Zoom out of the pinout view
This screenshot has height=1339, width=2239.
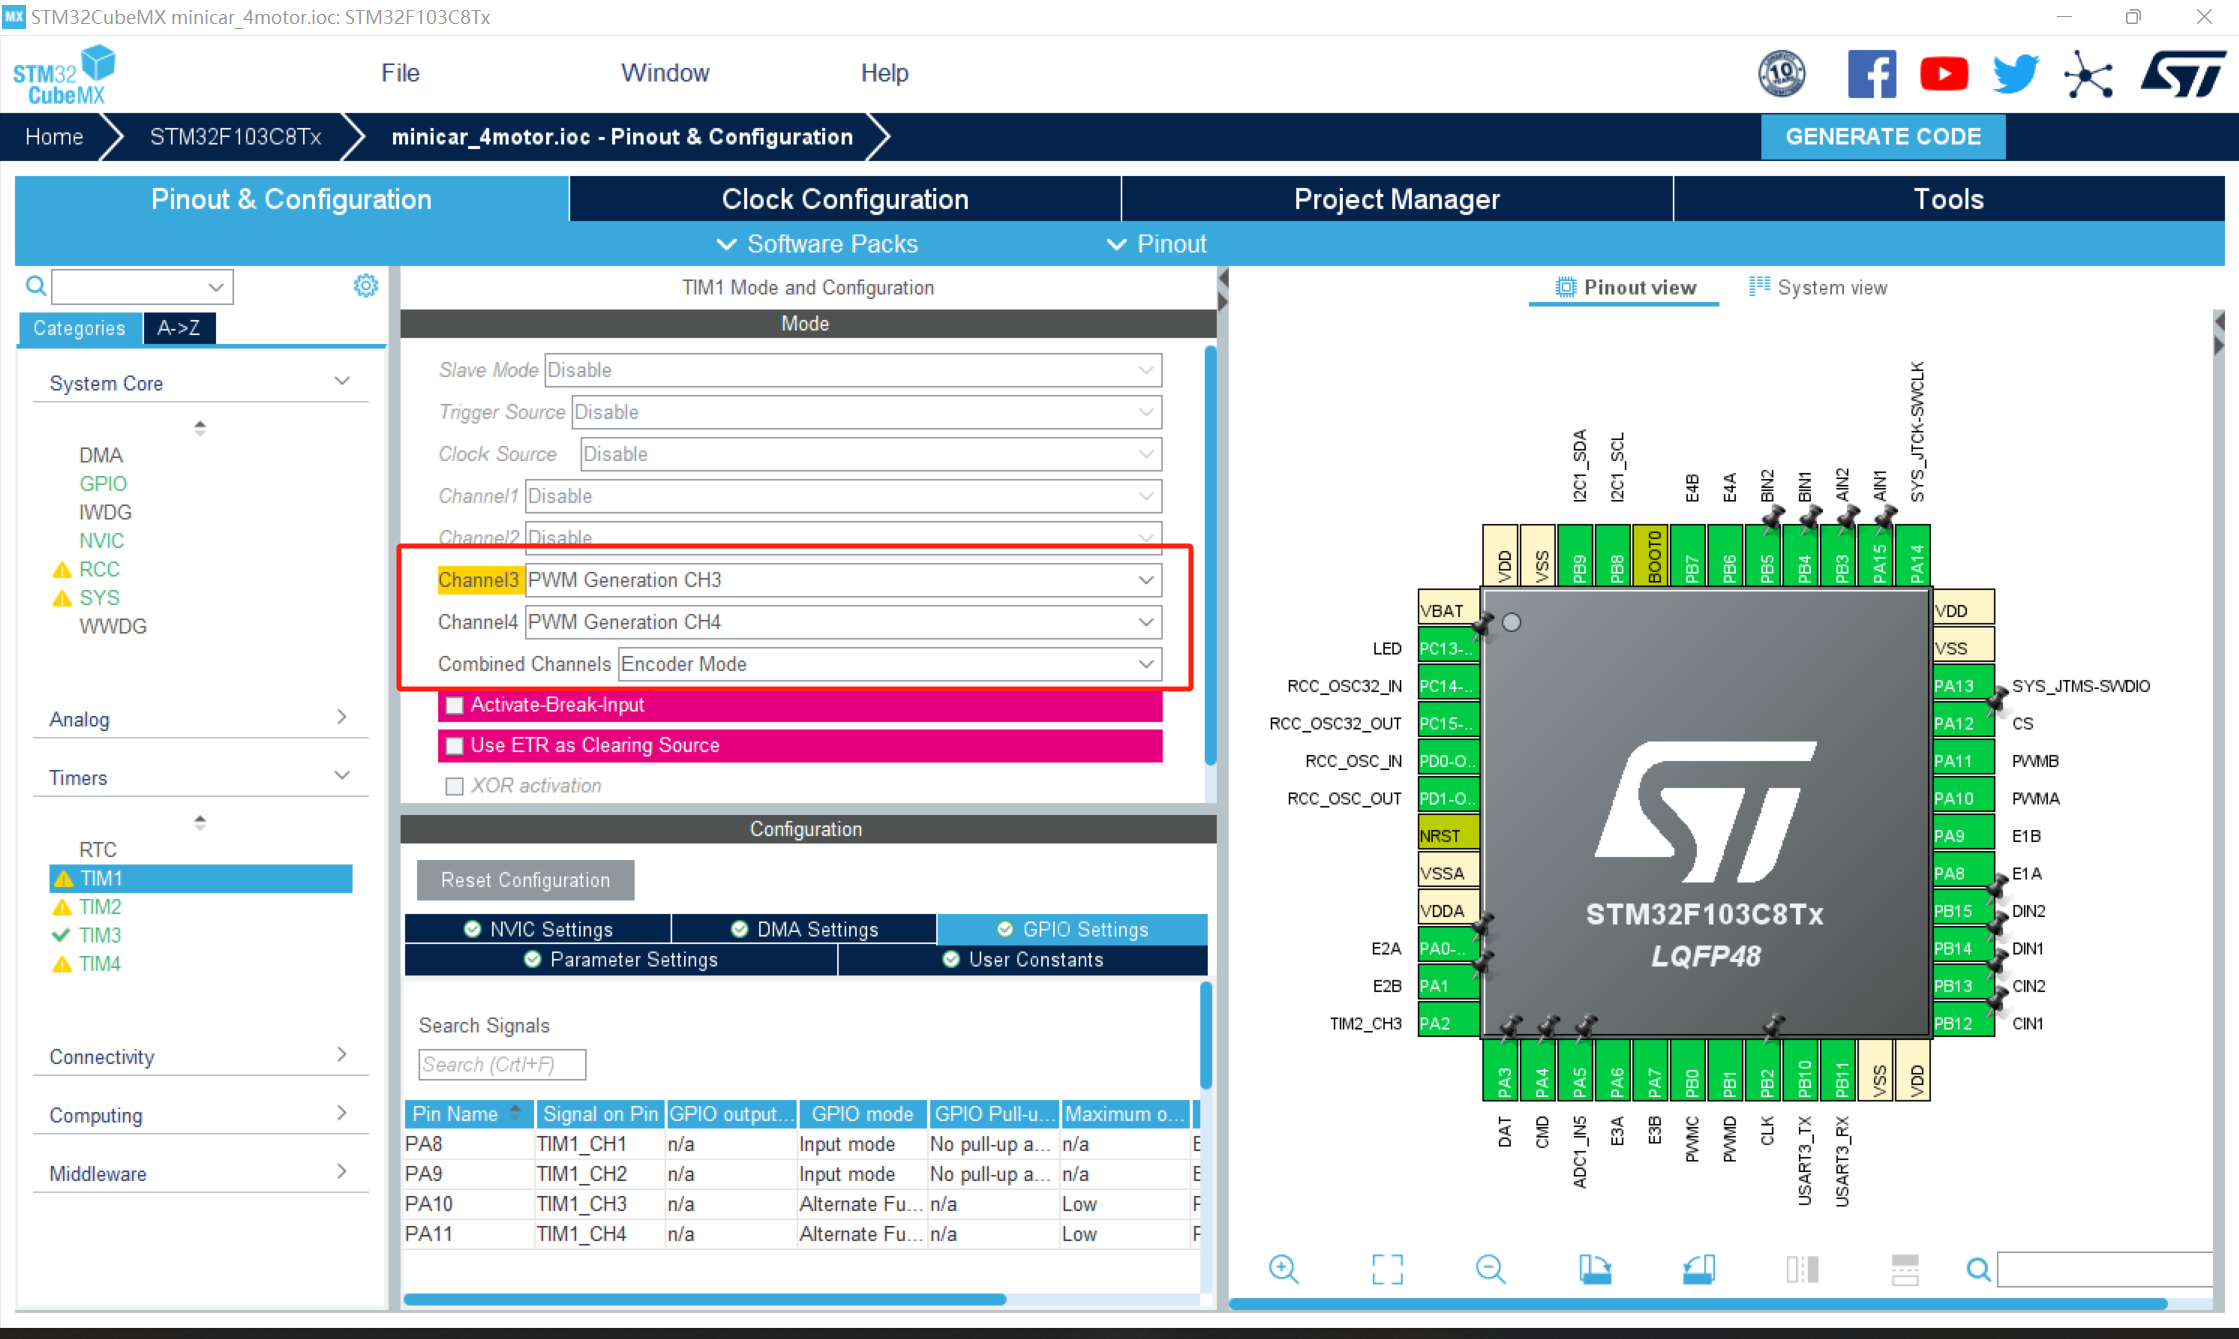(x=1490, y=1269)
